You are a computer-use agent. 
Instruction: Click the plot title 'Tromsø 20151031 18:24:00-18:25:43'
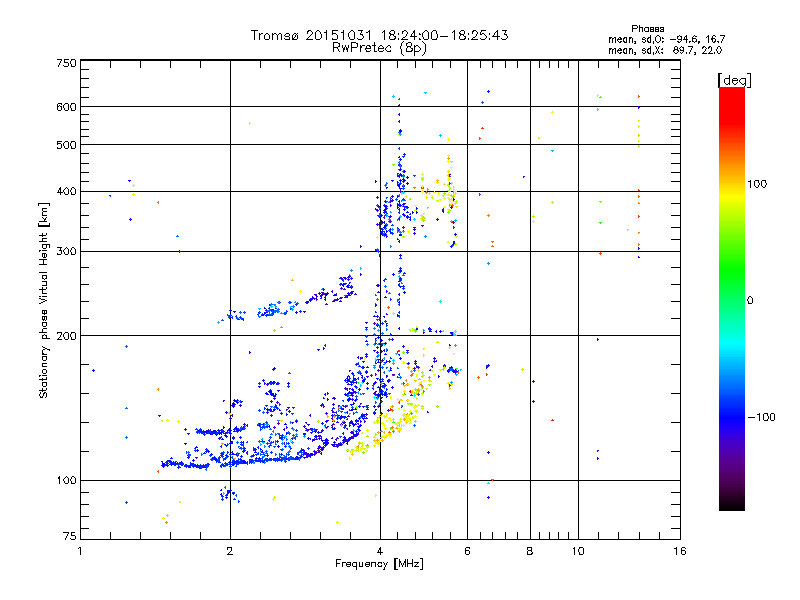(379, 35)
